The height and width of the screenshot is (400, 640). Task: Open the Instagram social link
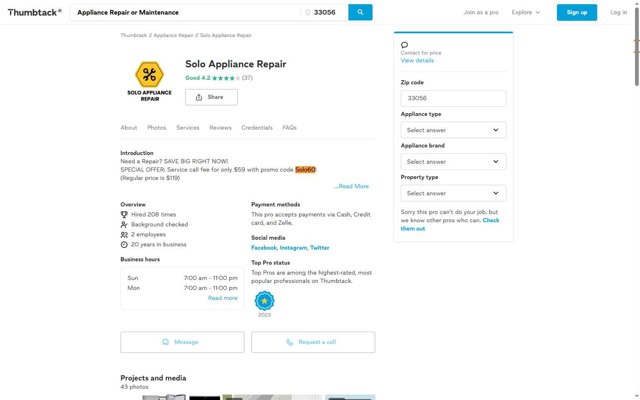pos(293,248)
